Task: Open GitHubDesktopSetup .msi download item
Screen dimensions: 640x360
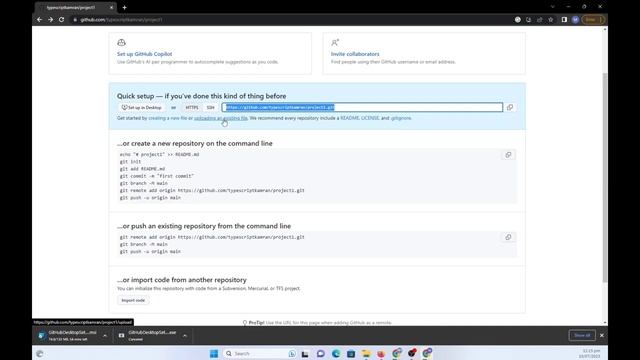Action: pos(69,336)
